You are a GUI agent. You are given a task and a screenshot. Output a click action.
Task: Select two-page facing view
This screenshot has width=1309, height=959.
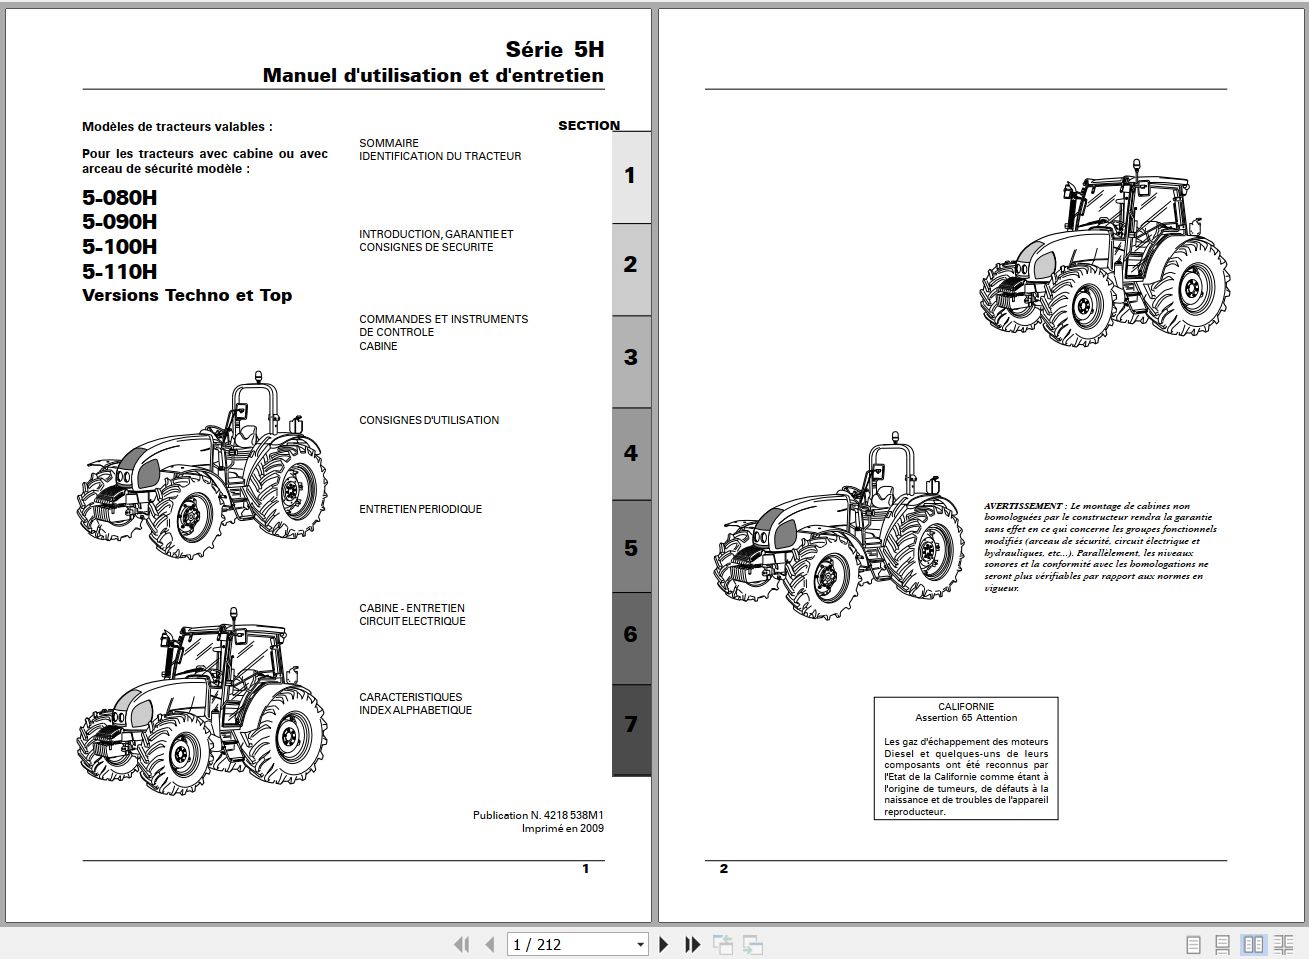click(x=1253, y=944)
